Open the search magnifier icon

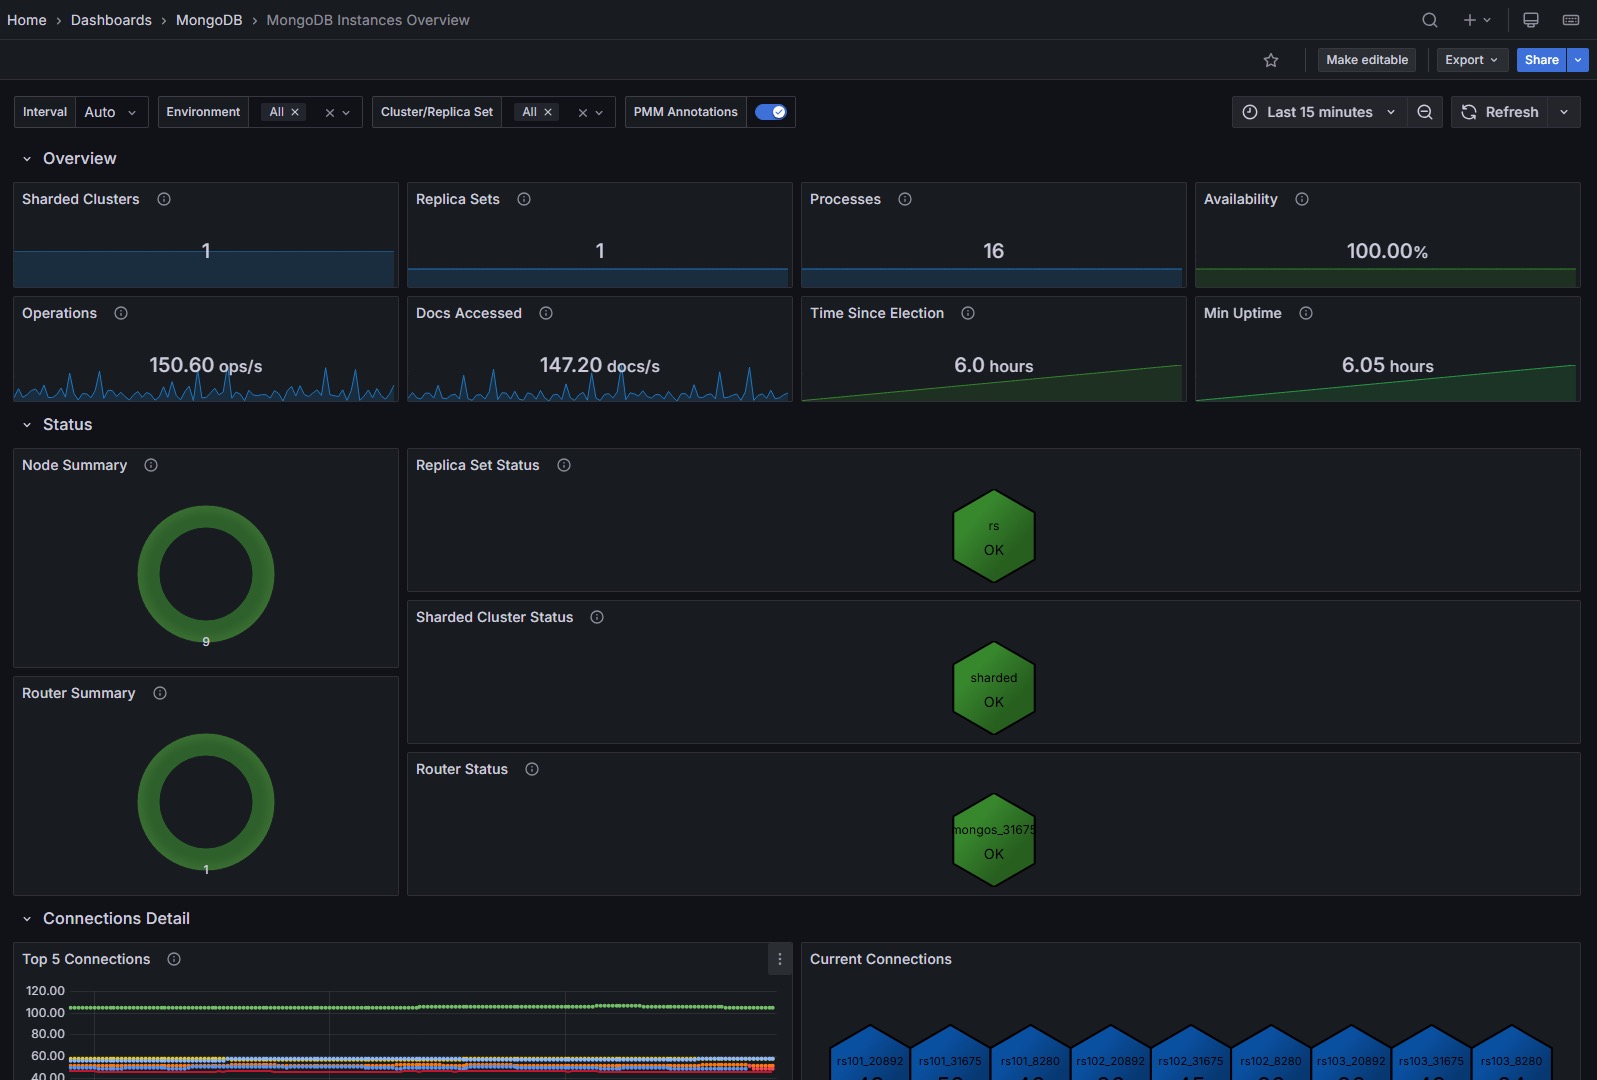coord(1430,20)
